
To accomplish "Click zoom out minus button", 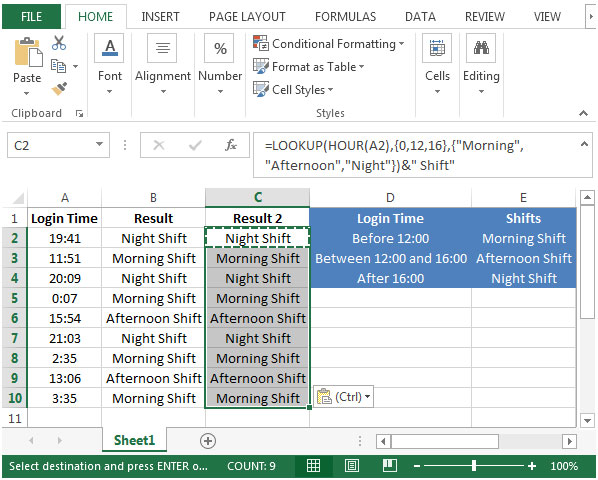I will tap(417, 466).
